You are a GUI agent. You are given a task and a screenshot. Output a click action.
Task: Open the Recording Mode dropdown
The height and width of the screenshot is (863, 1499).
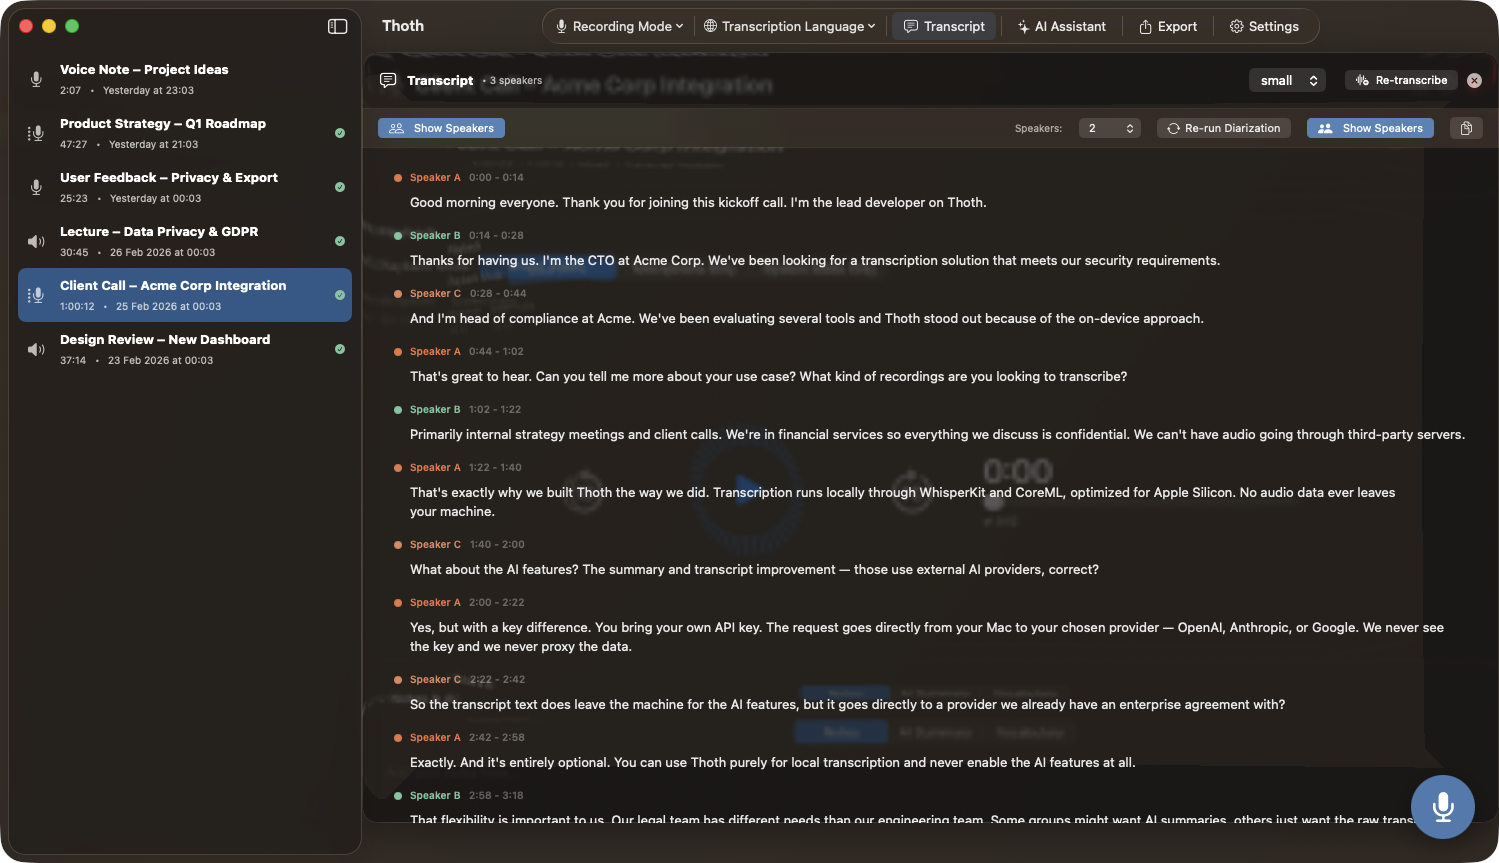619,26
